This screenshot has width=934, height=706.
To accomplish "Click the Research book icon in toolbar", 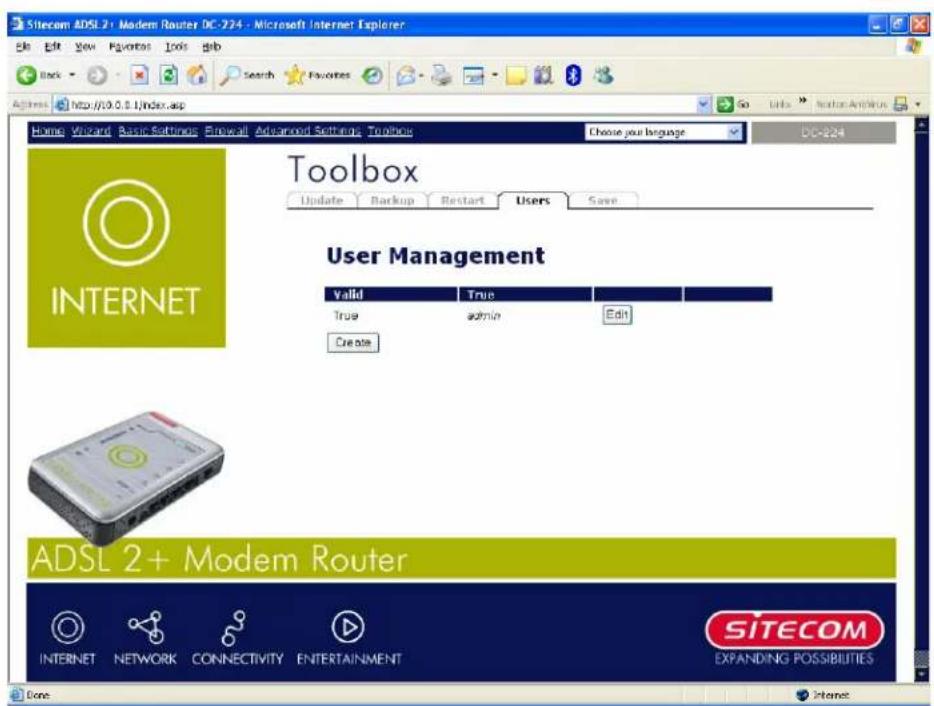I will click(x=543, y=76).
